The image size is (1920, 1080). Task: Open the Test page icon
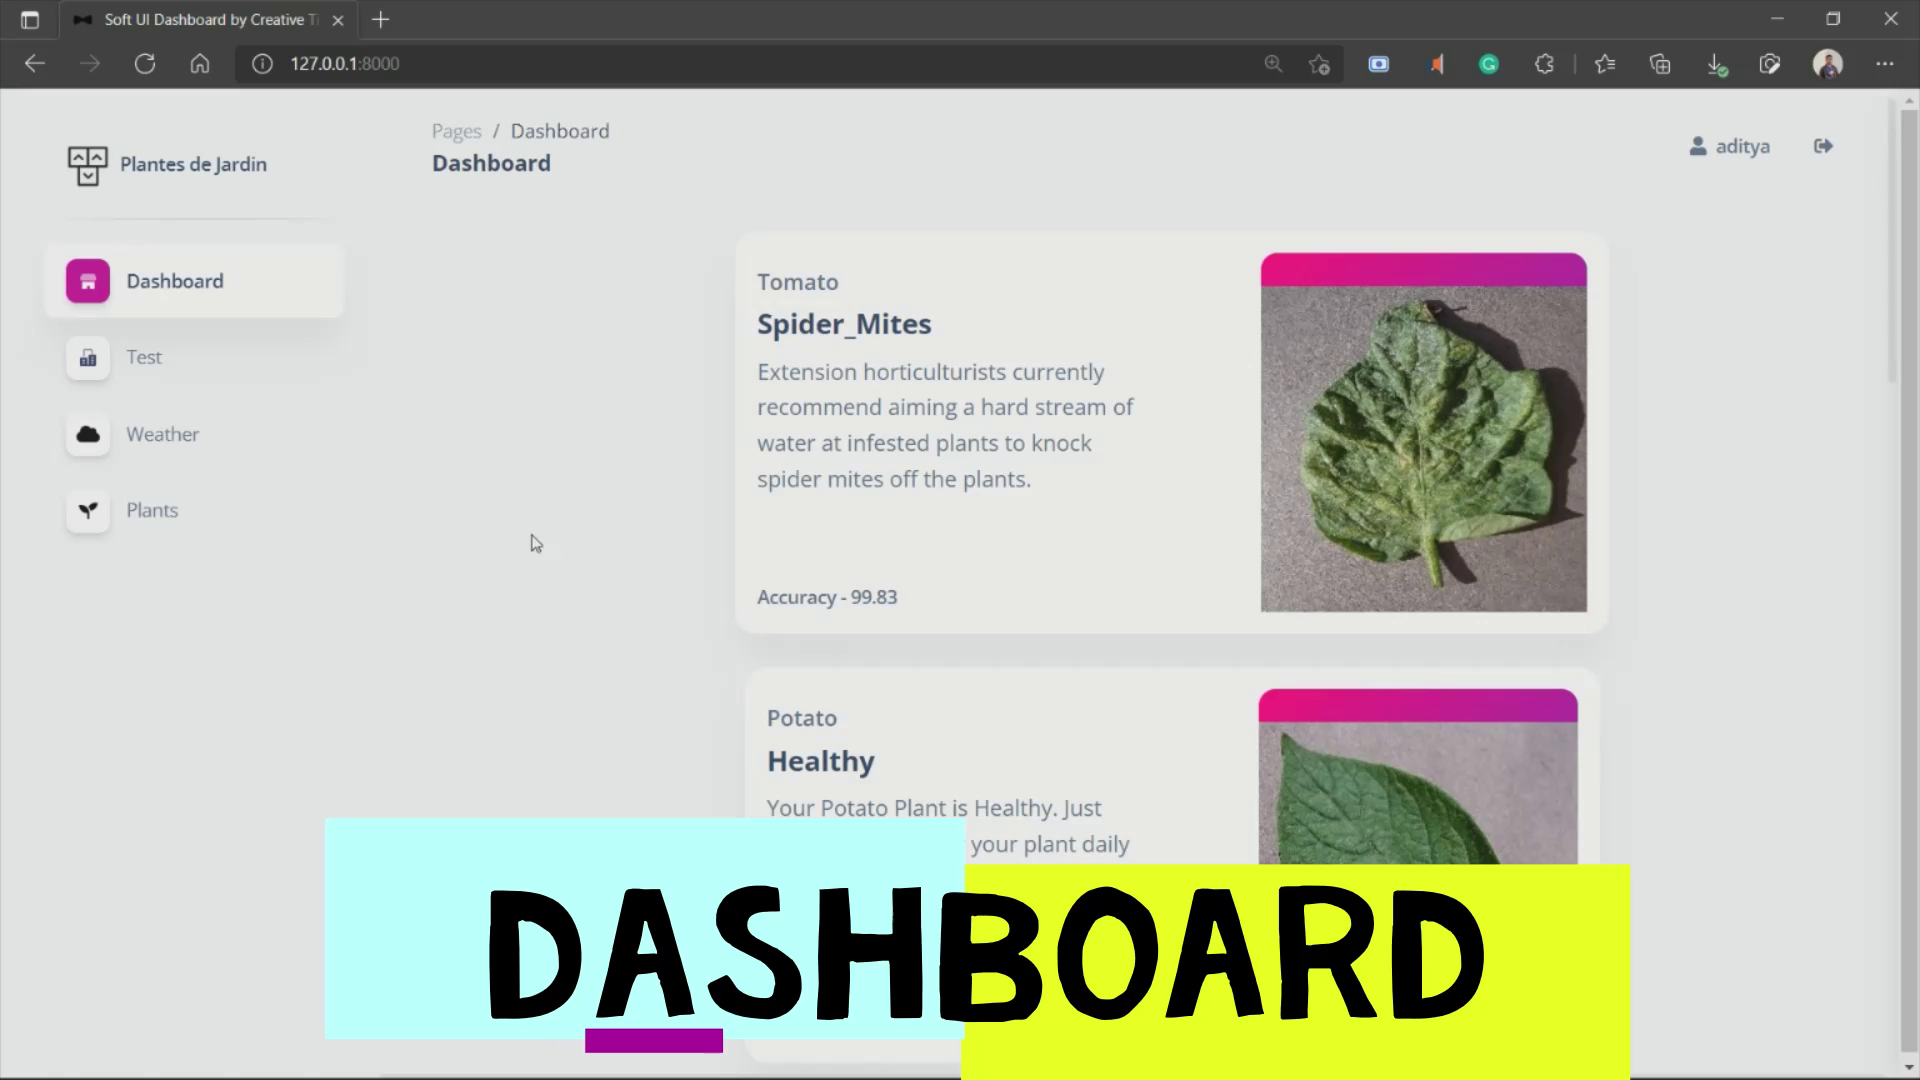(88, 358)
